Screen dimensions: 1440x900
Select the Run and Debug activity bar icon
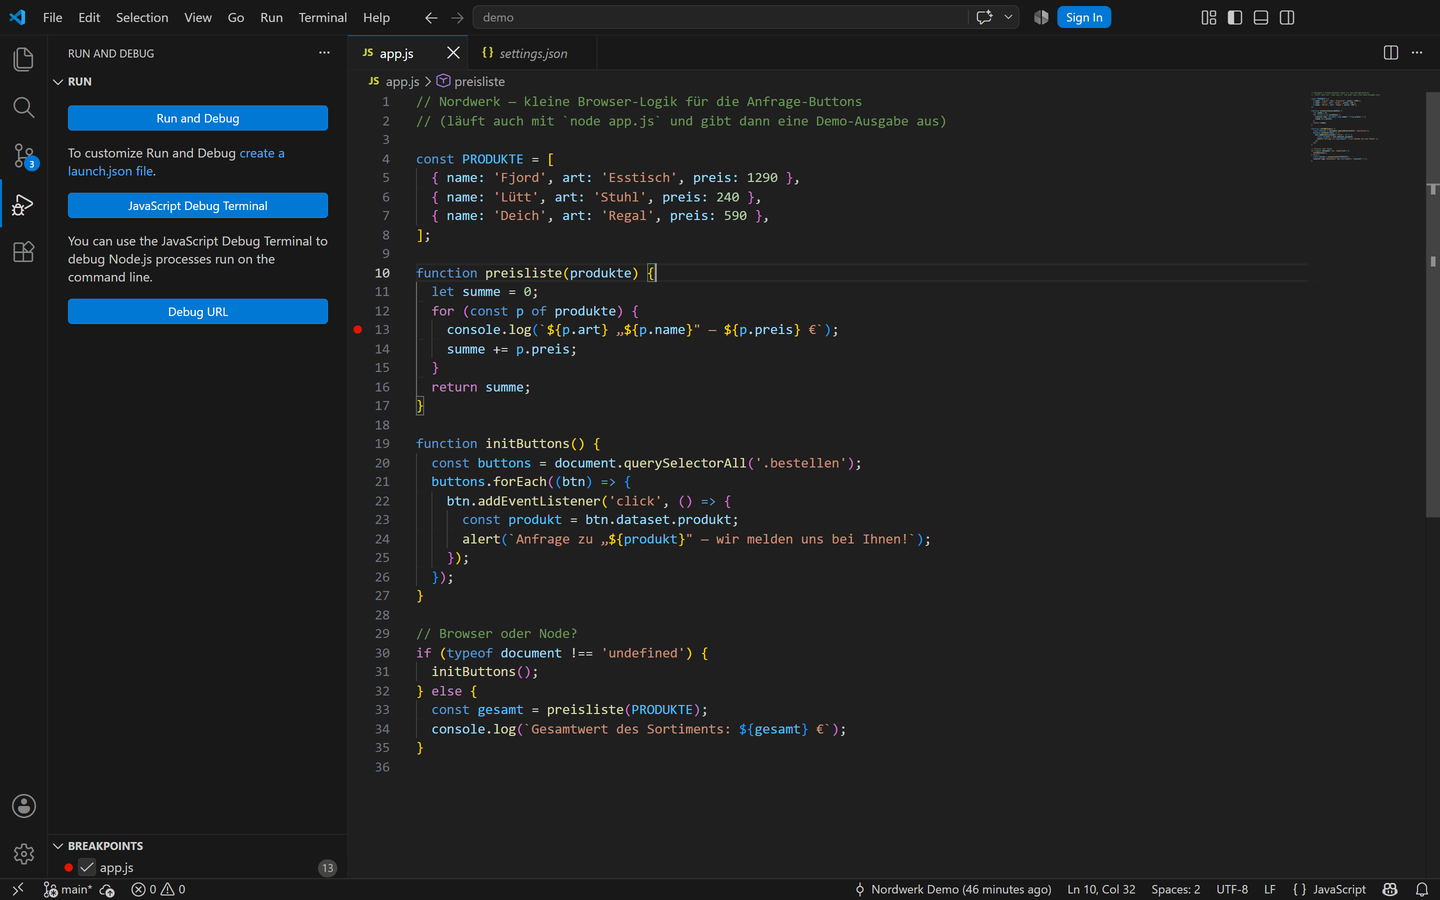pos(23,204)
